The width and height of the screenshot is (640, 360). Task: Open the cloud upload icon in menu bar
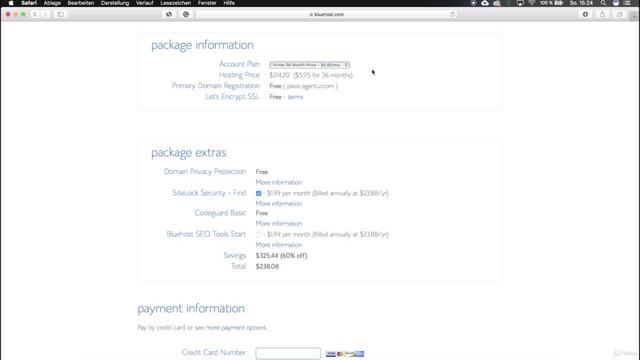pos(485,3)
